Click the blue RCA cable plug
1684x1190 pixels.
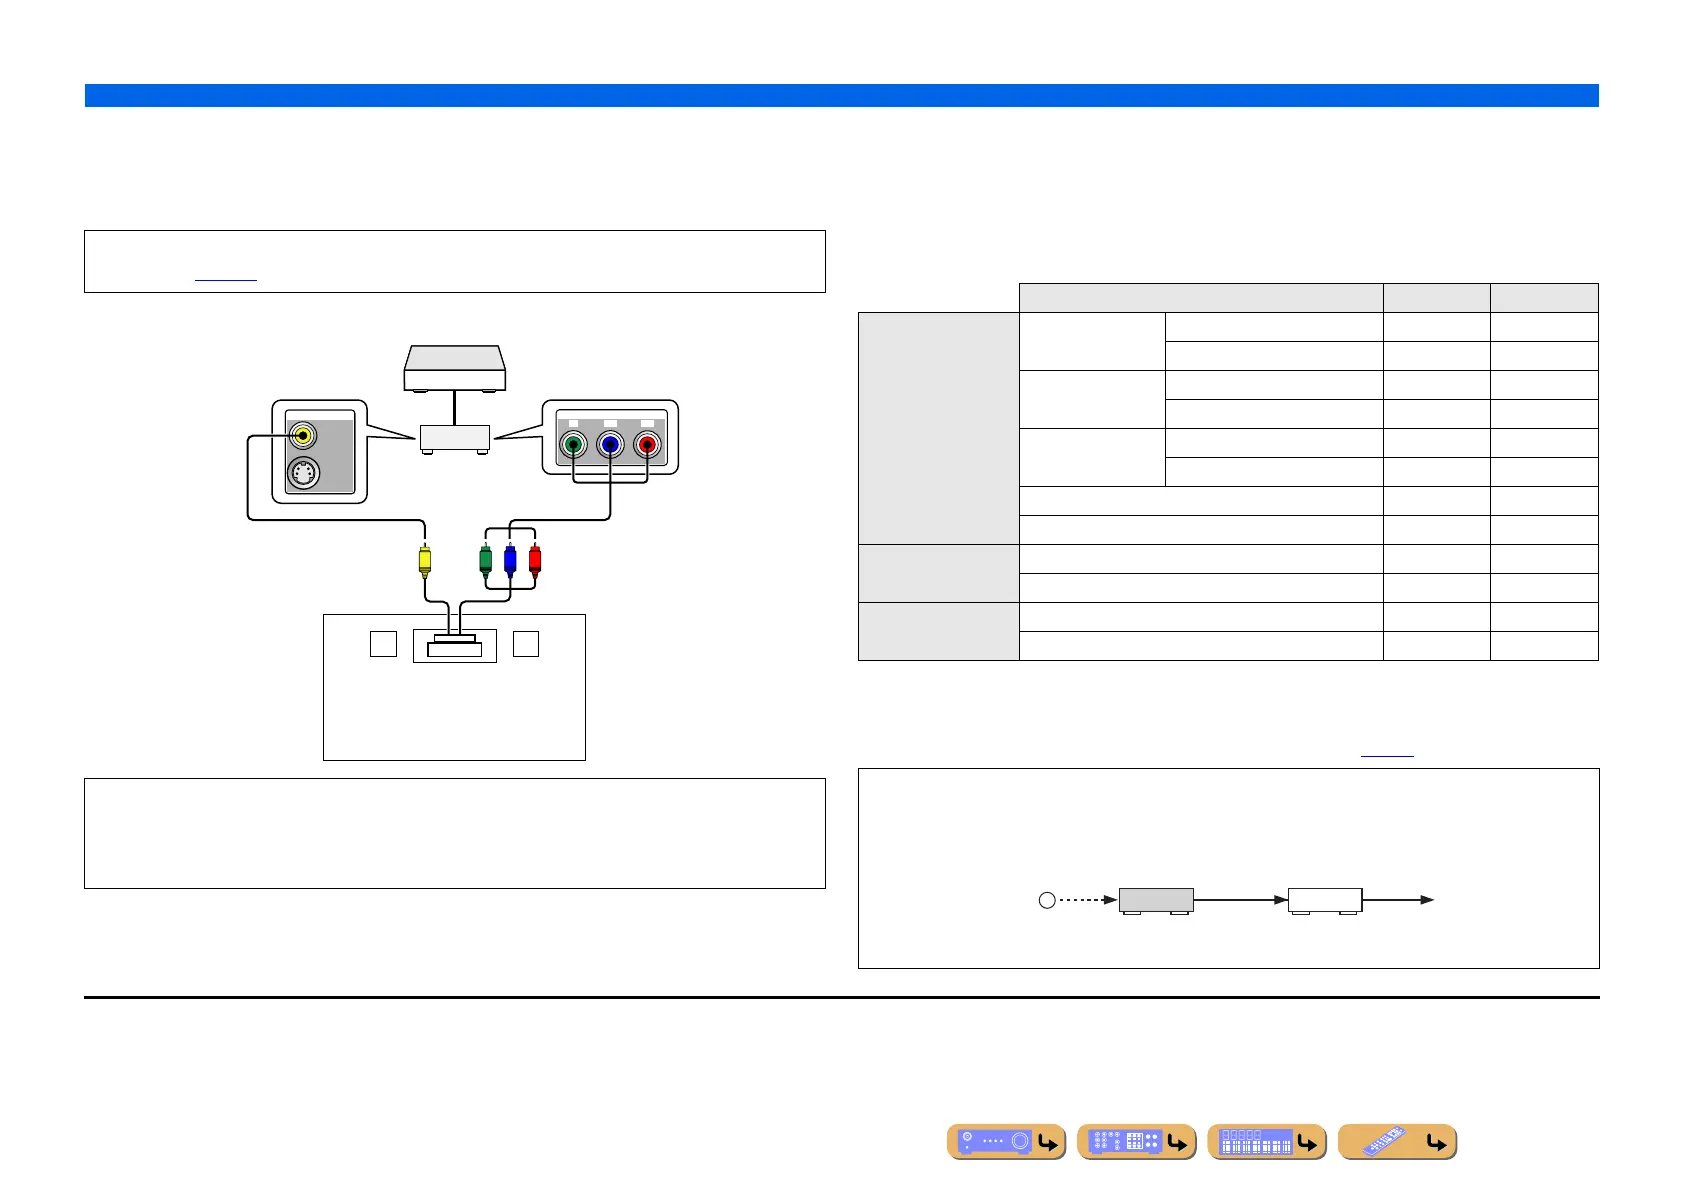[510, 561]
